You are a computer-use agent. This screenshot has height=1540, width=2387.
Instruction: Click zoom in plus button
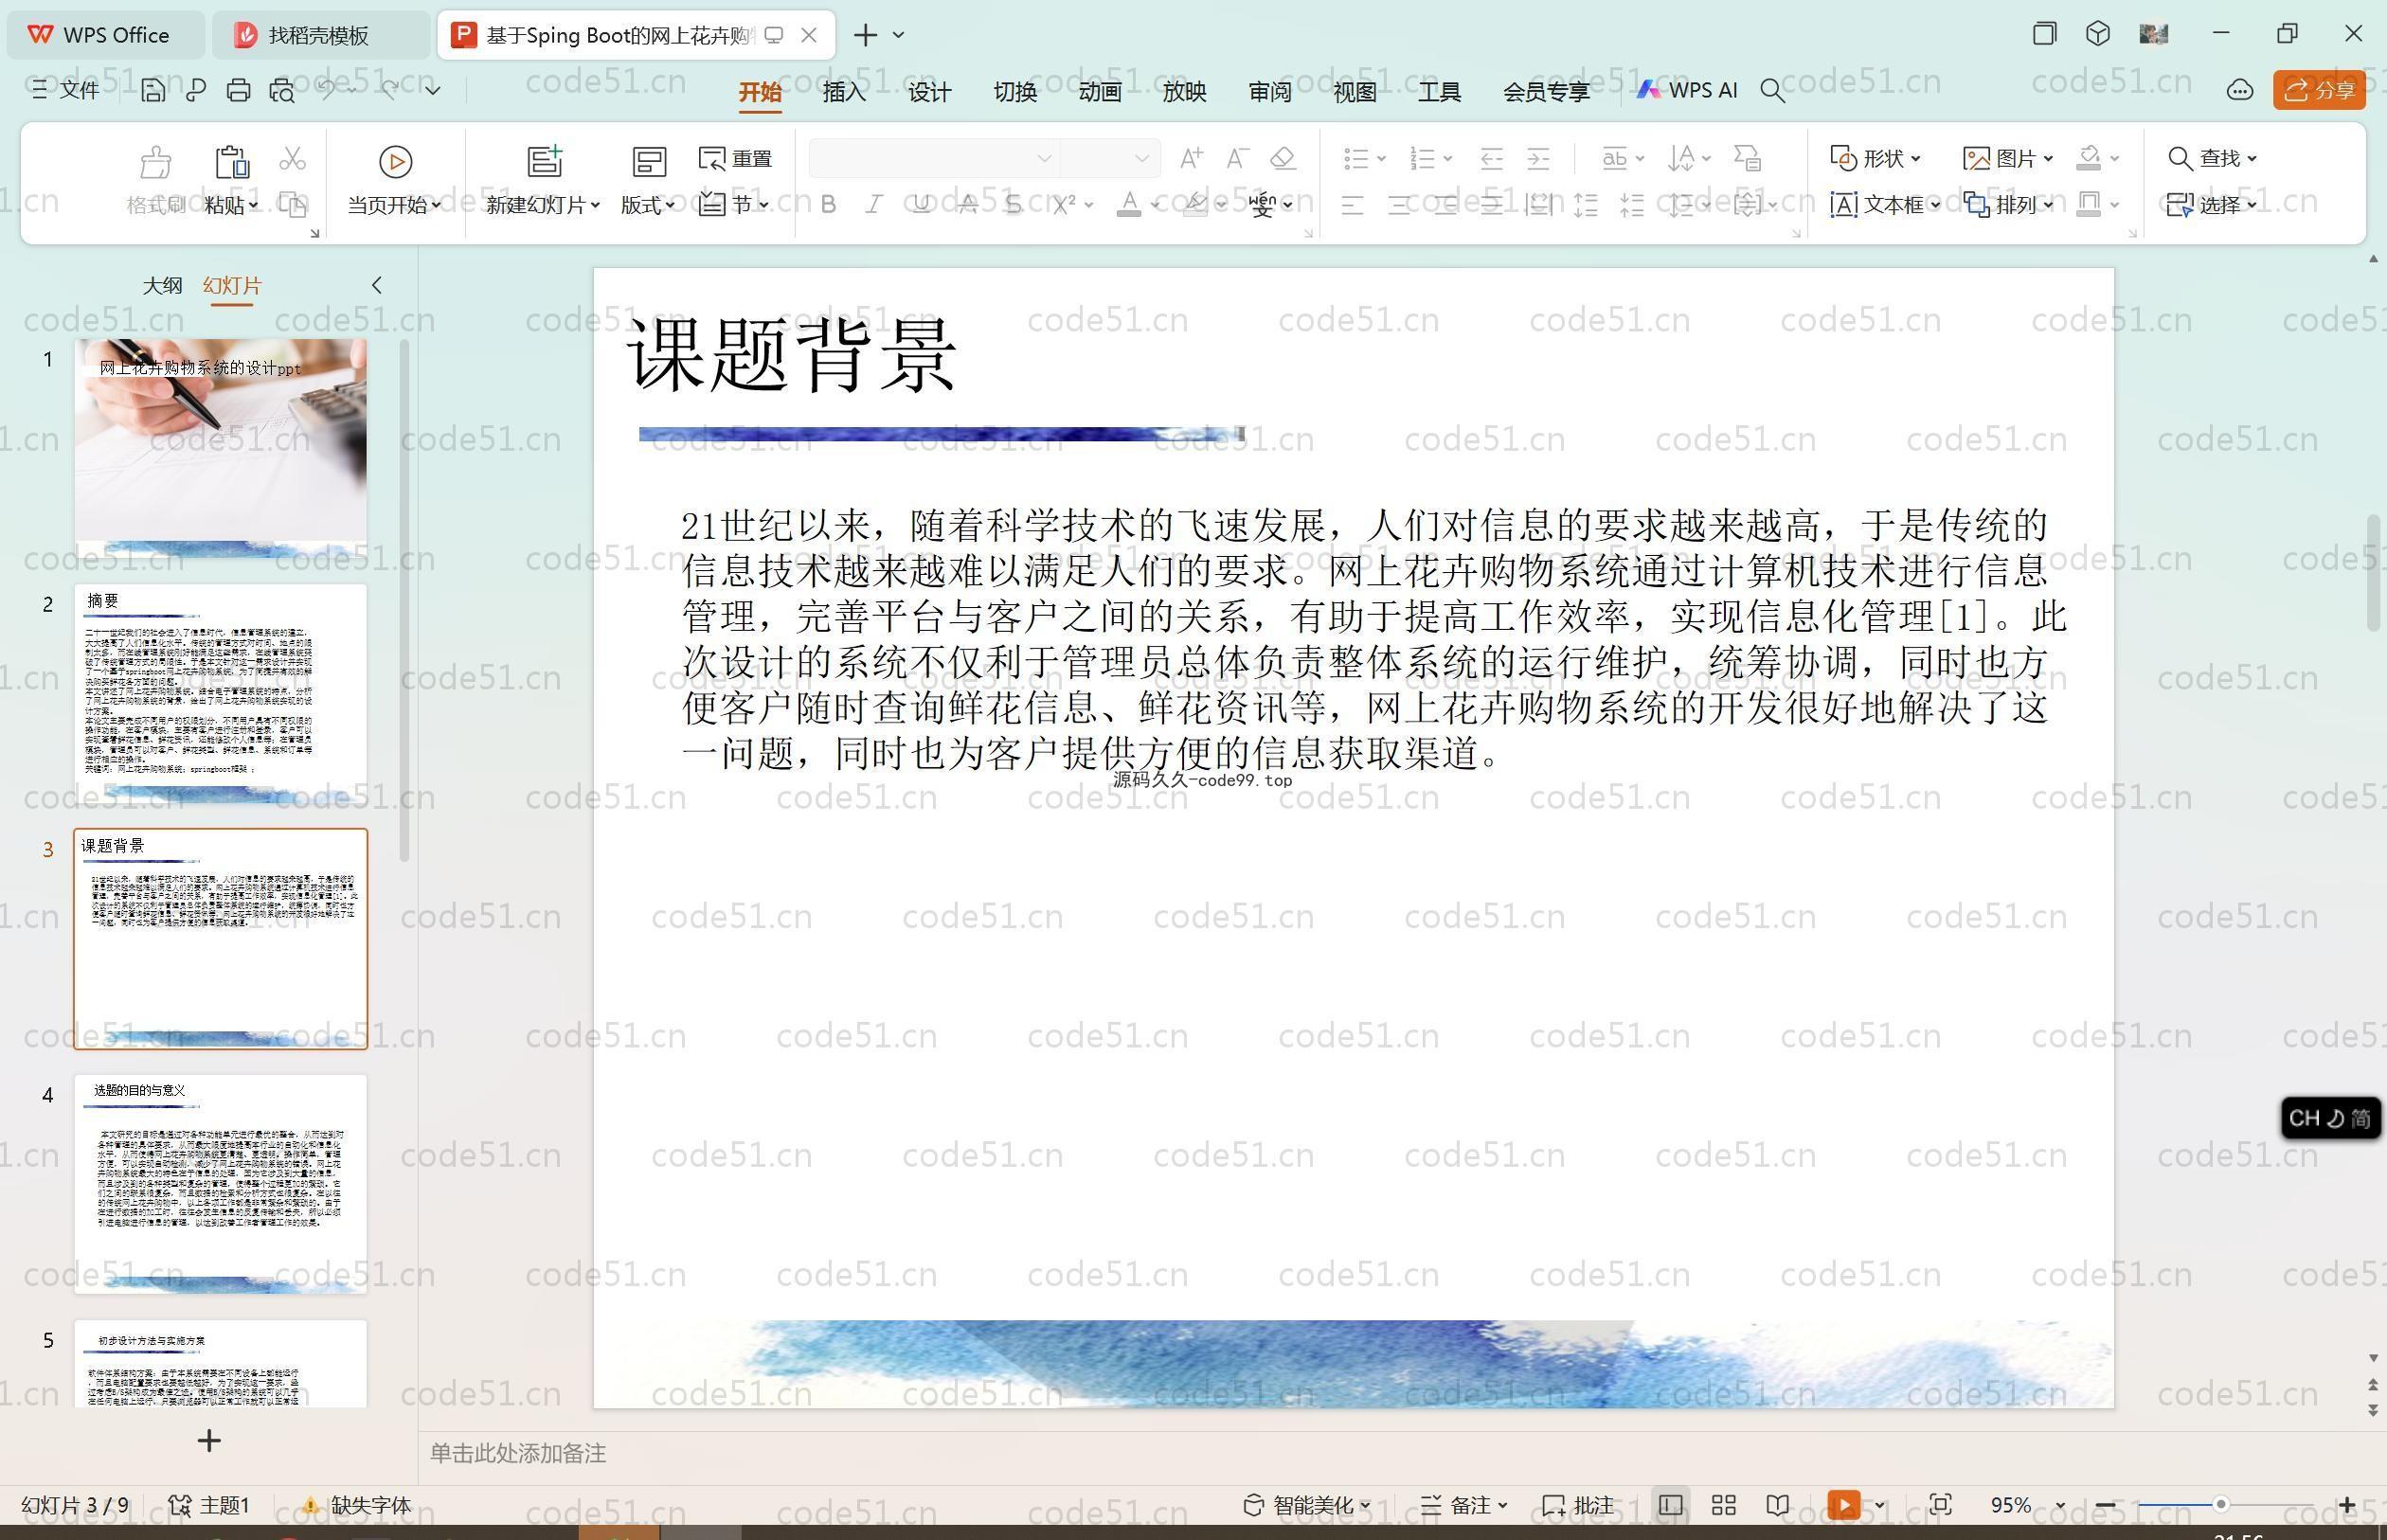(2347, 1505)
